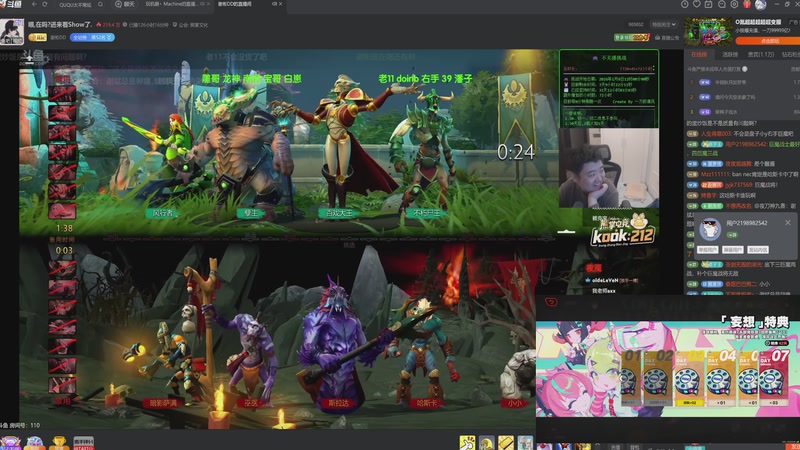Click the flame popularity count 219.4万
Viewport: 800px width, 450px height.
[x=108, y=24]
